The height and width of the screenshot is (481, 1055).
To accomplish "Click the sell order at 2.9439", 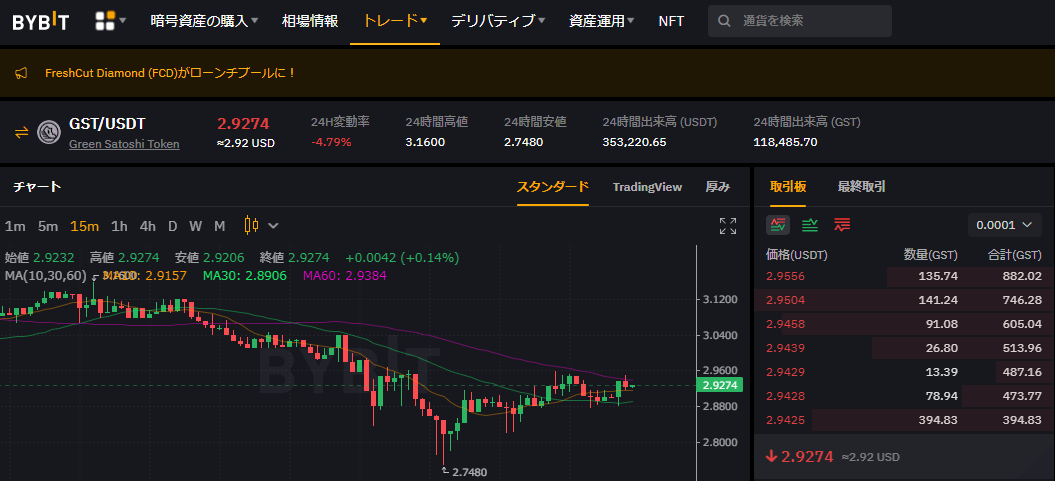I will [904, 348].
